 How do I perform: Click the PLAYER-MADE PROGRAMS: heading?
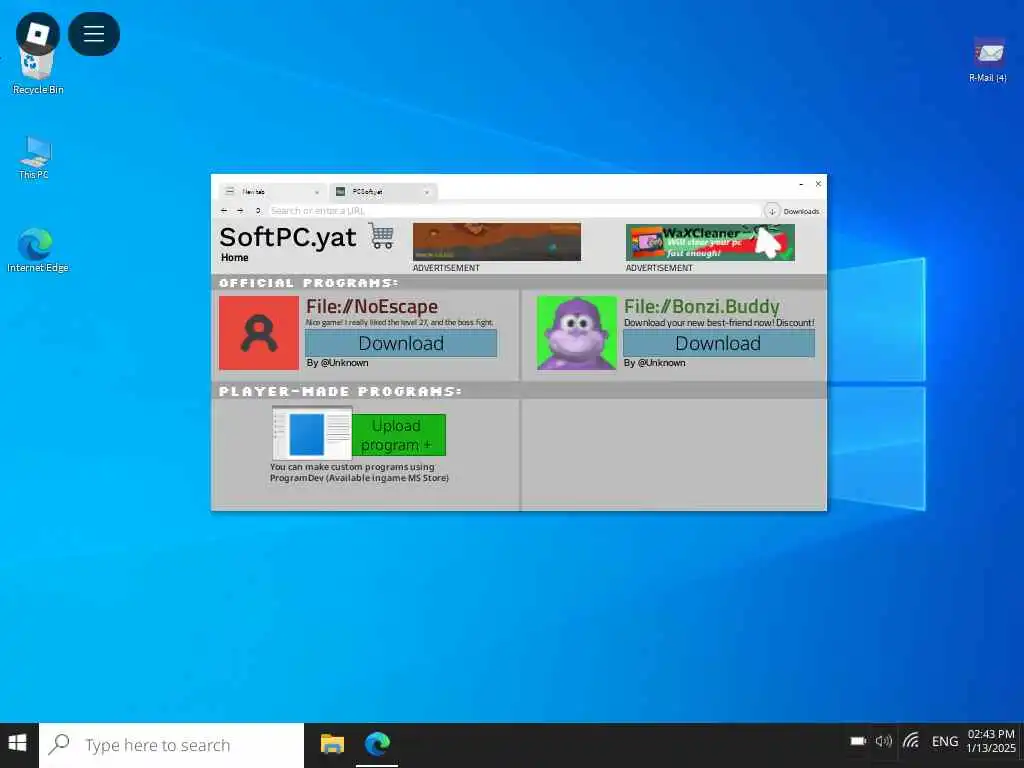coord(340,391)
